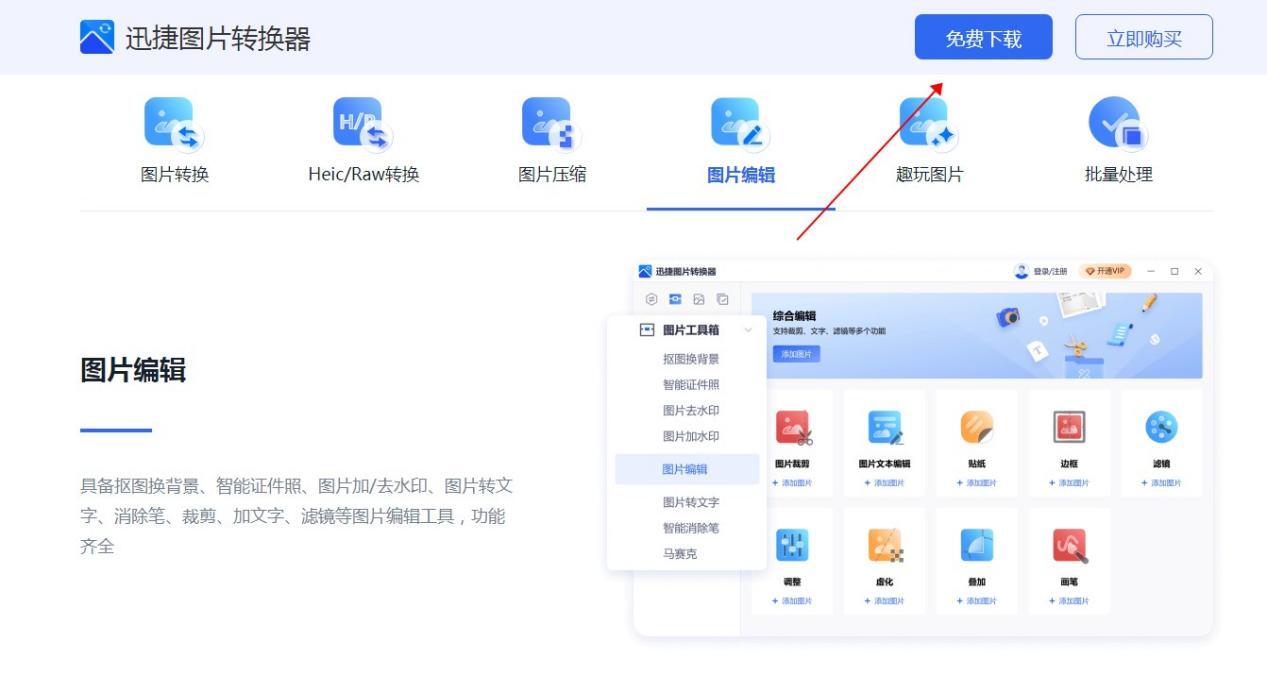
Task: Select highlighted 图片编辑 in the toolbox menu
Action: tap(687, 469)
